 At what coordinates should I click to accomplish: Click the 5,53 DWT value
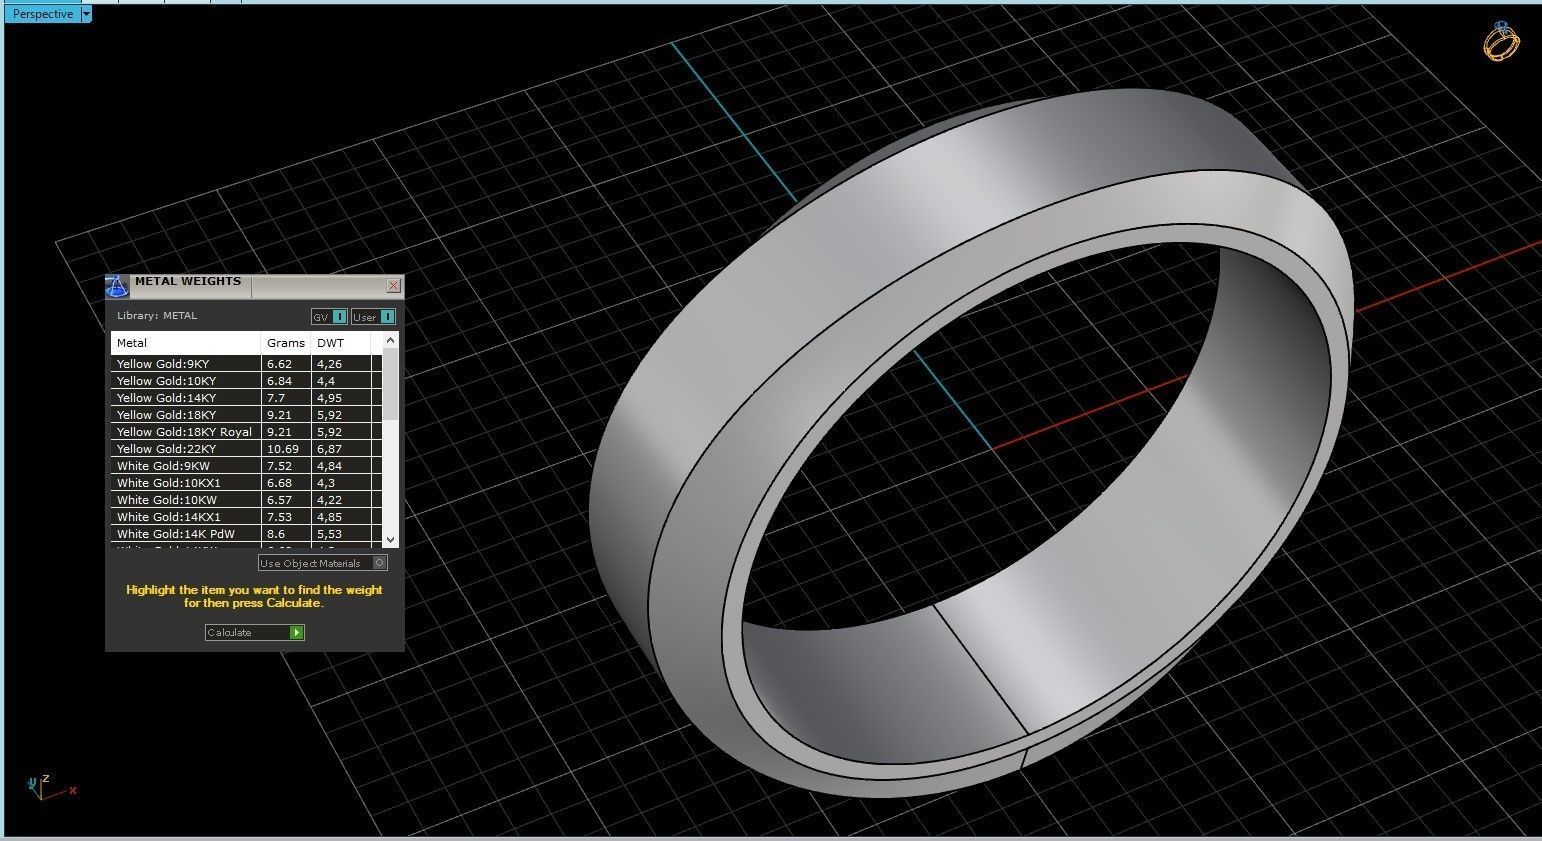[x=329, y=534]
